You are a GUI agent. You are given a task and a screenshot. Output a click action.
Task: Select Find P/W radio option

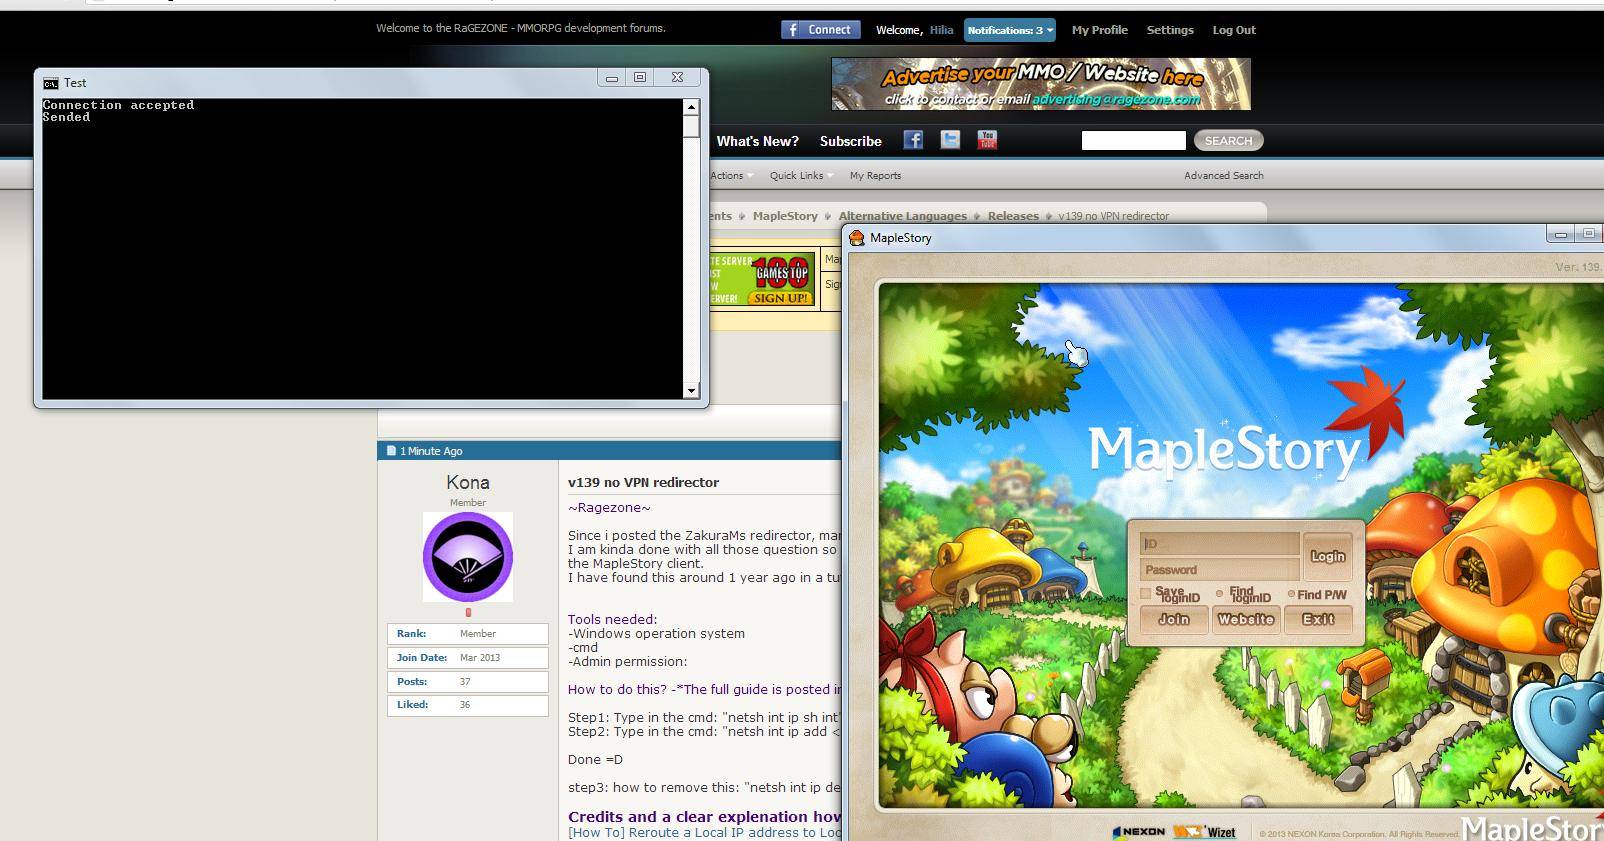1291,594
